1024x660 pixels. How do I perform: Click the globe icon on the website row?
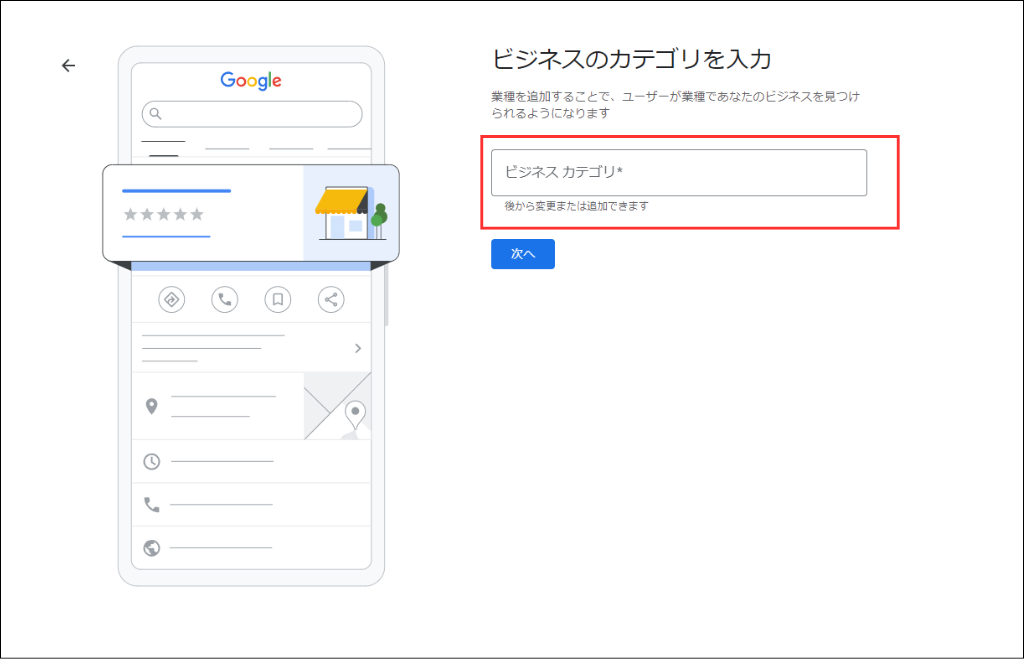coord(152,548)
